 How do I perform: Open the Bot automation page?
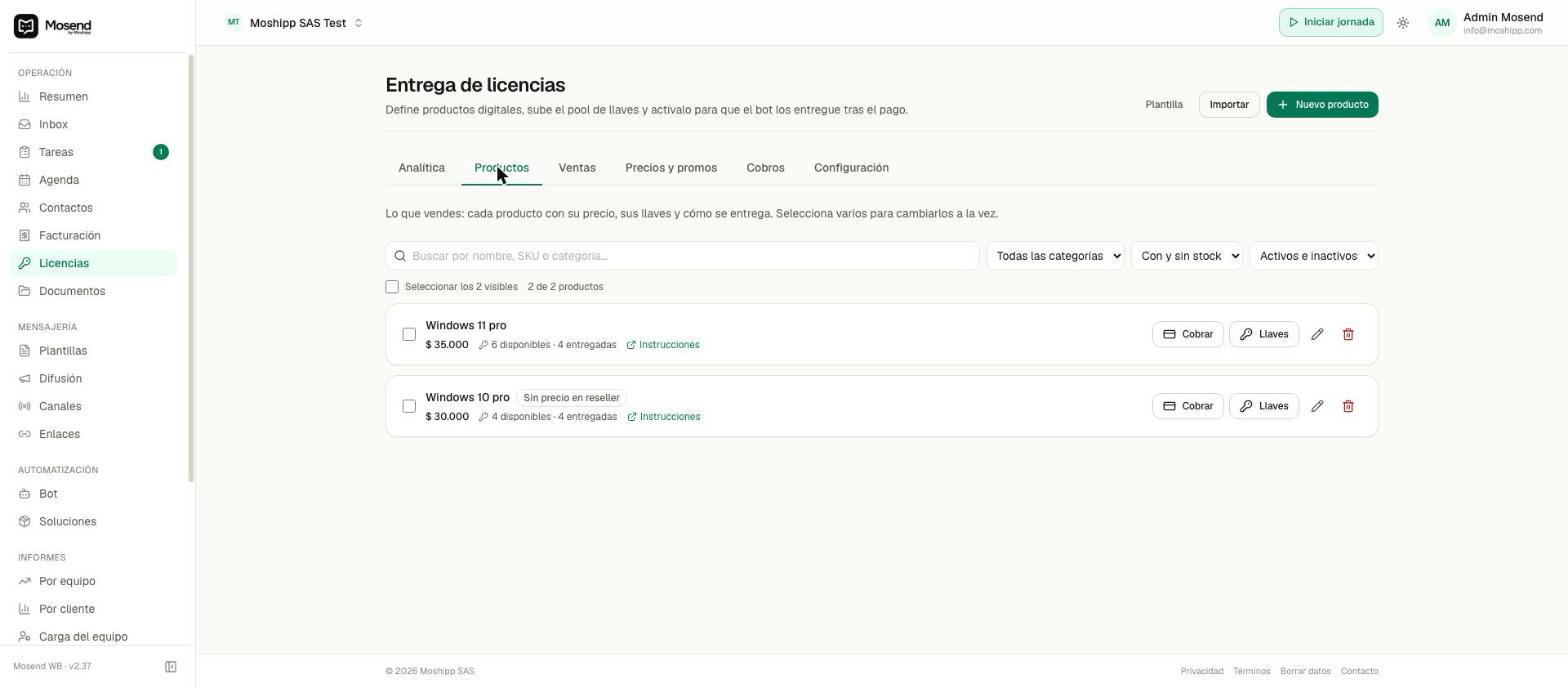[x=94, y=494]
